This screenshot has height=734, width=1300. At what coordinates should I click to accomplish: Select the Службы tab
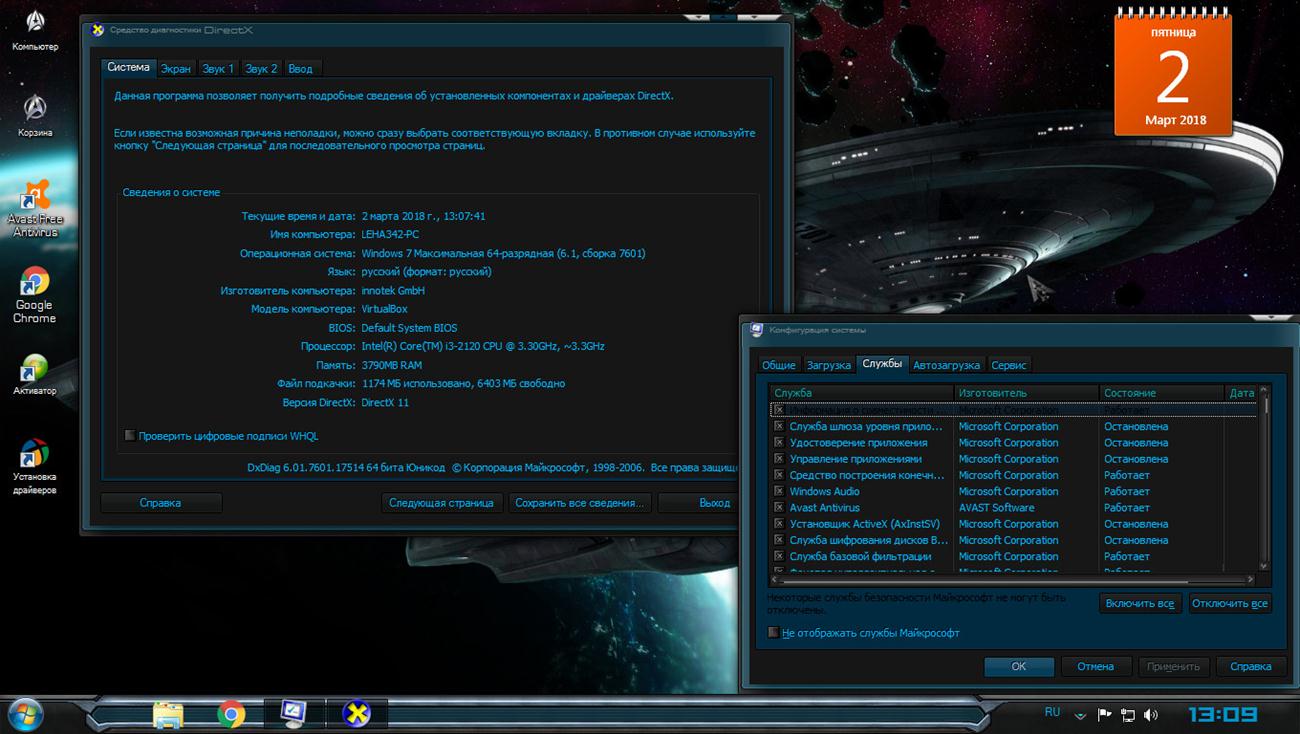pos(882,364)
